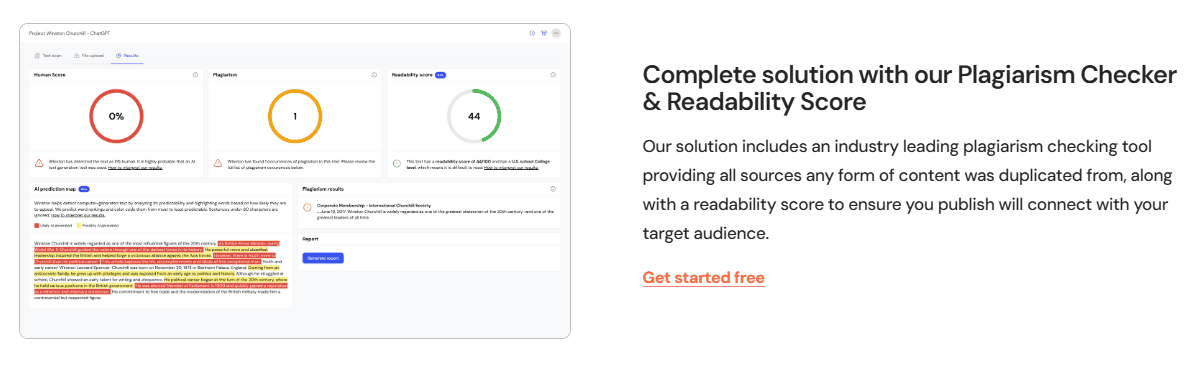Click 'Plagiarism results' panel heading
Viewport: 1194px width, 370px height.
[x=324, y=188]
